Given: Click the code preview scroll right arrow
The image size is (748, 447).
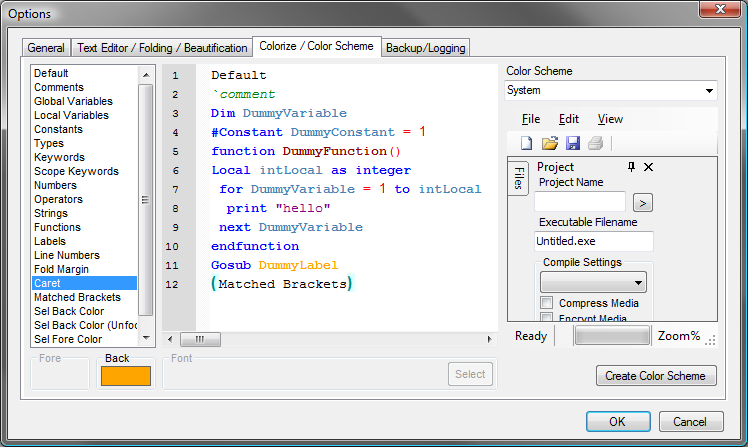Looking at the screenshot, I should click(x=489, y=339).
